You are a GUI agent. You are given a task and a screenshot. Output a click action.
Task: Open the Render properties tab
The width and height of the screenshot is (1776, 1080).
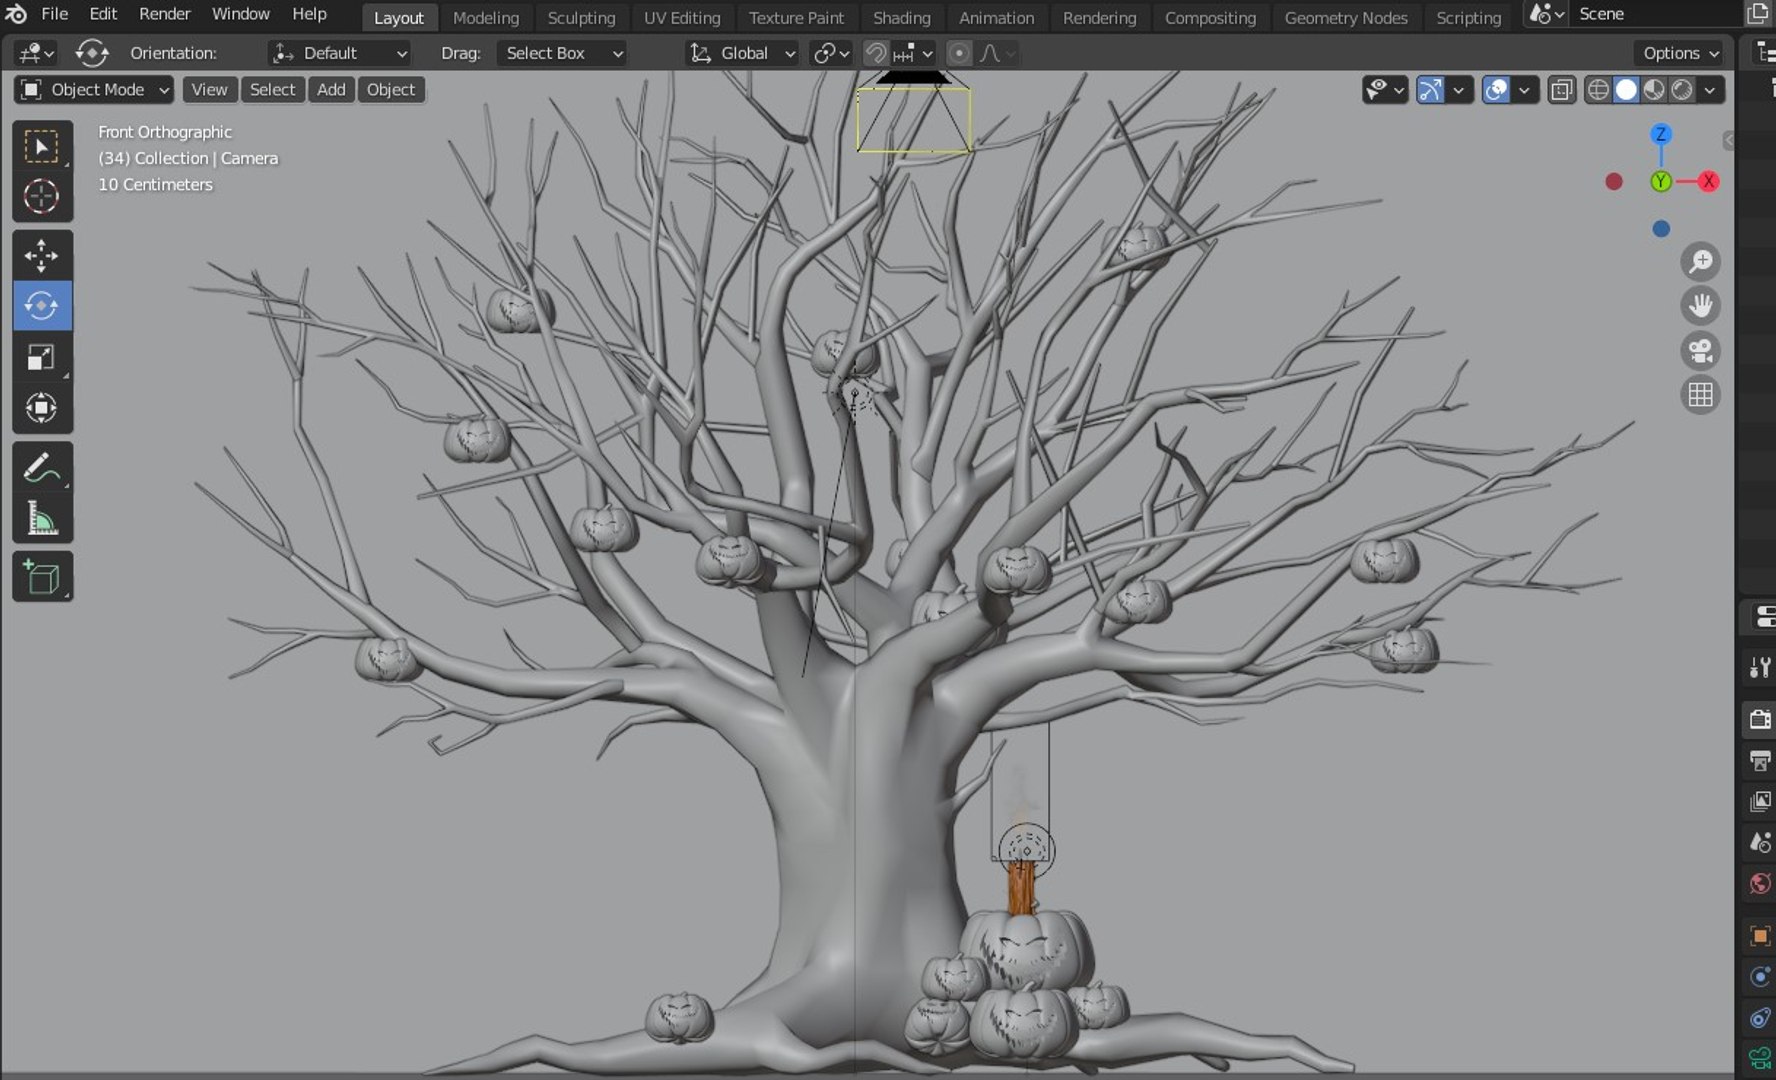(x=1761, y=719)
